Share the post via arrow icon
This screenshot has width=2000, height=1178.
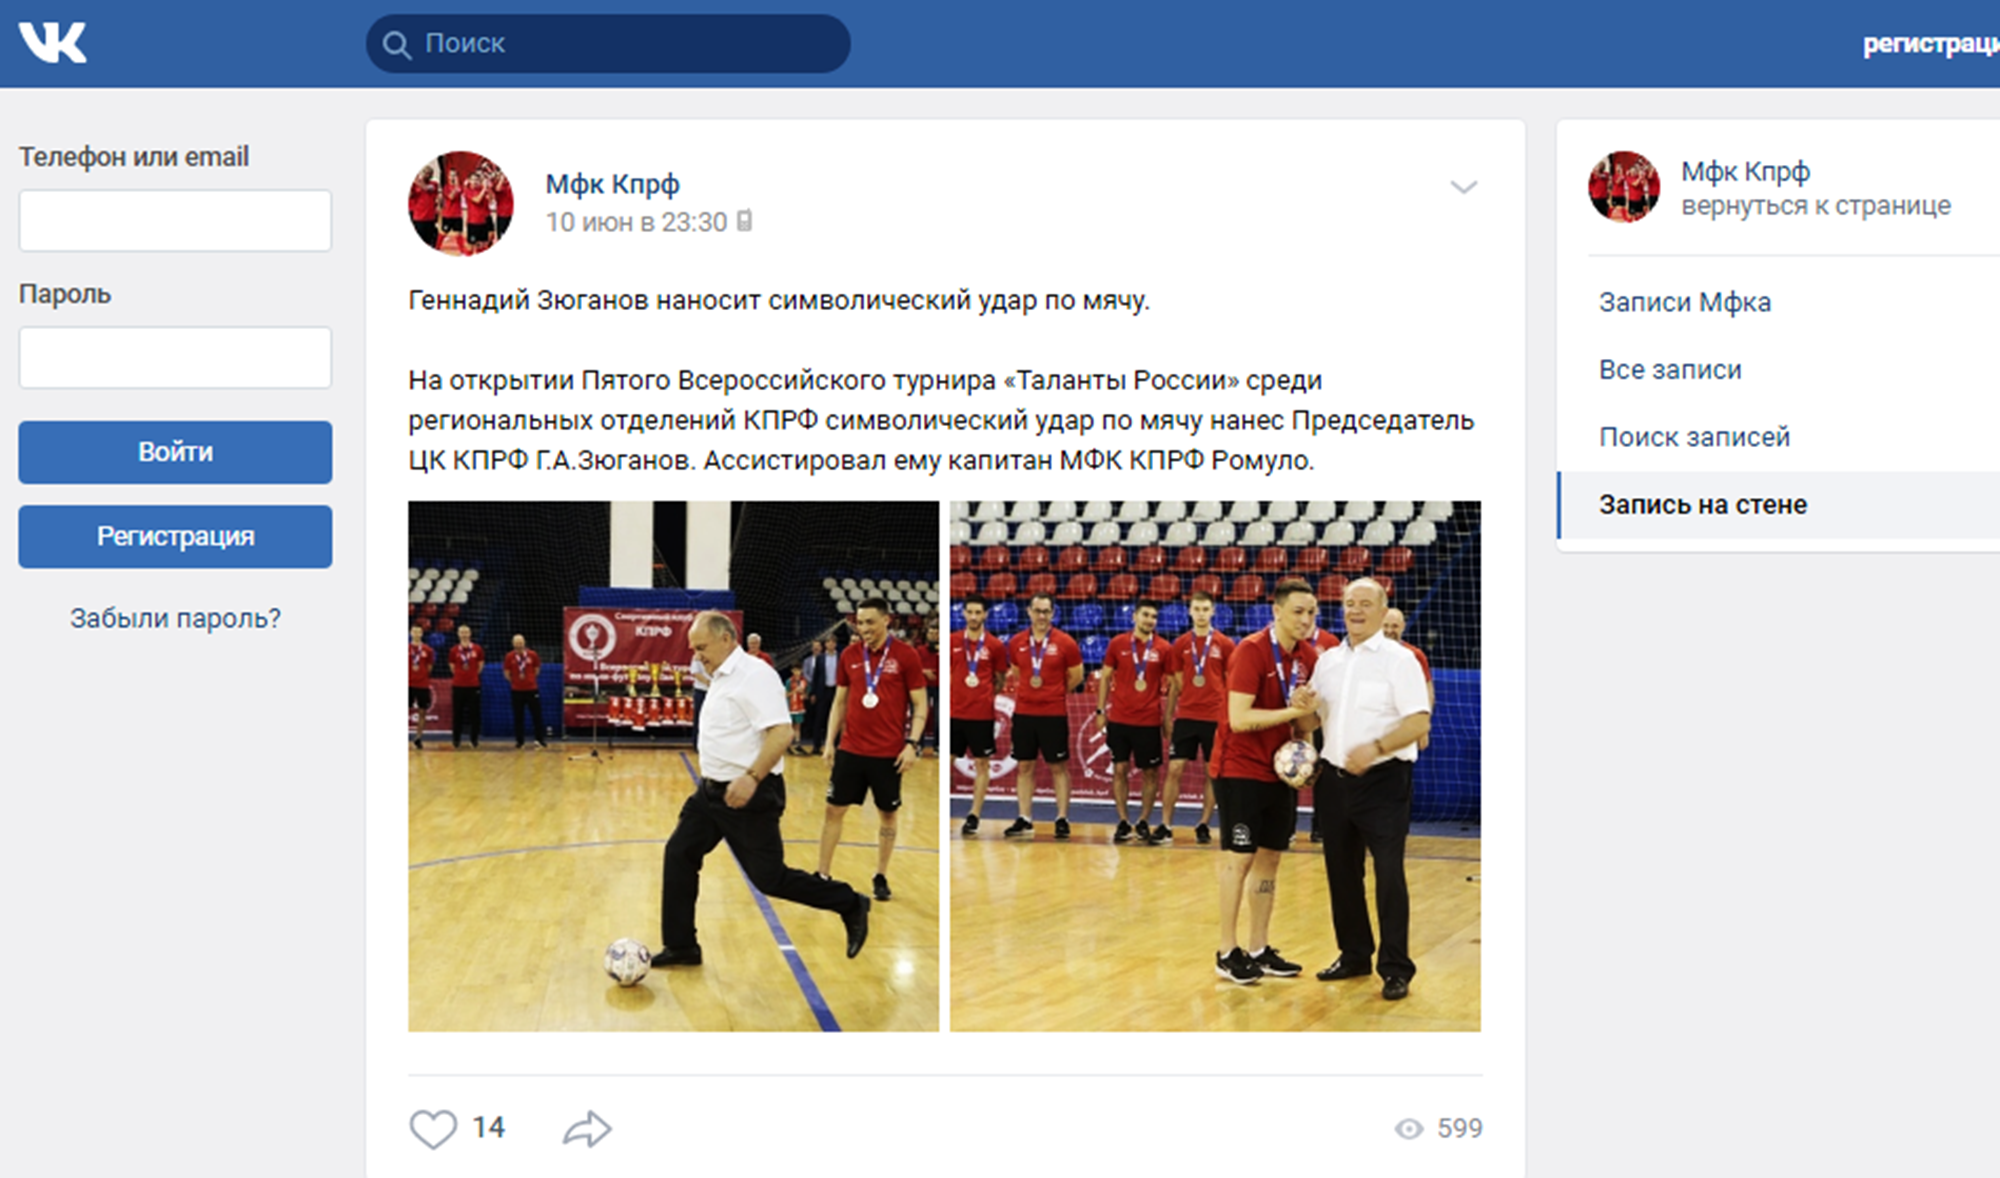(x=587, y=1129)
